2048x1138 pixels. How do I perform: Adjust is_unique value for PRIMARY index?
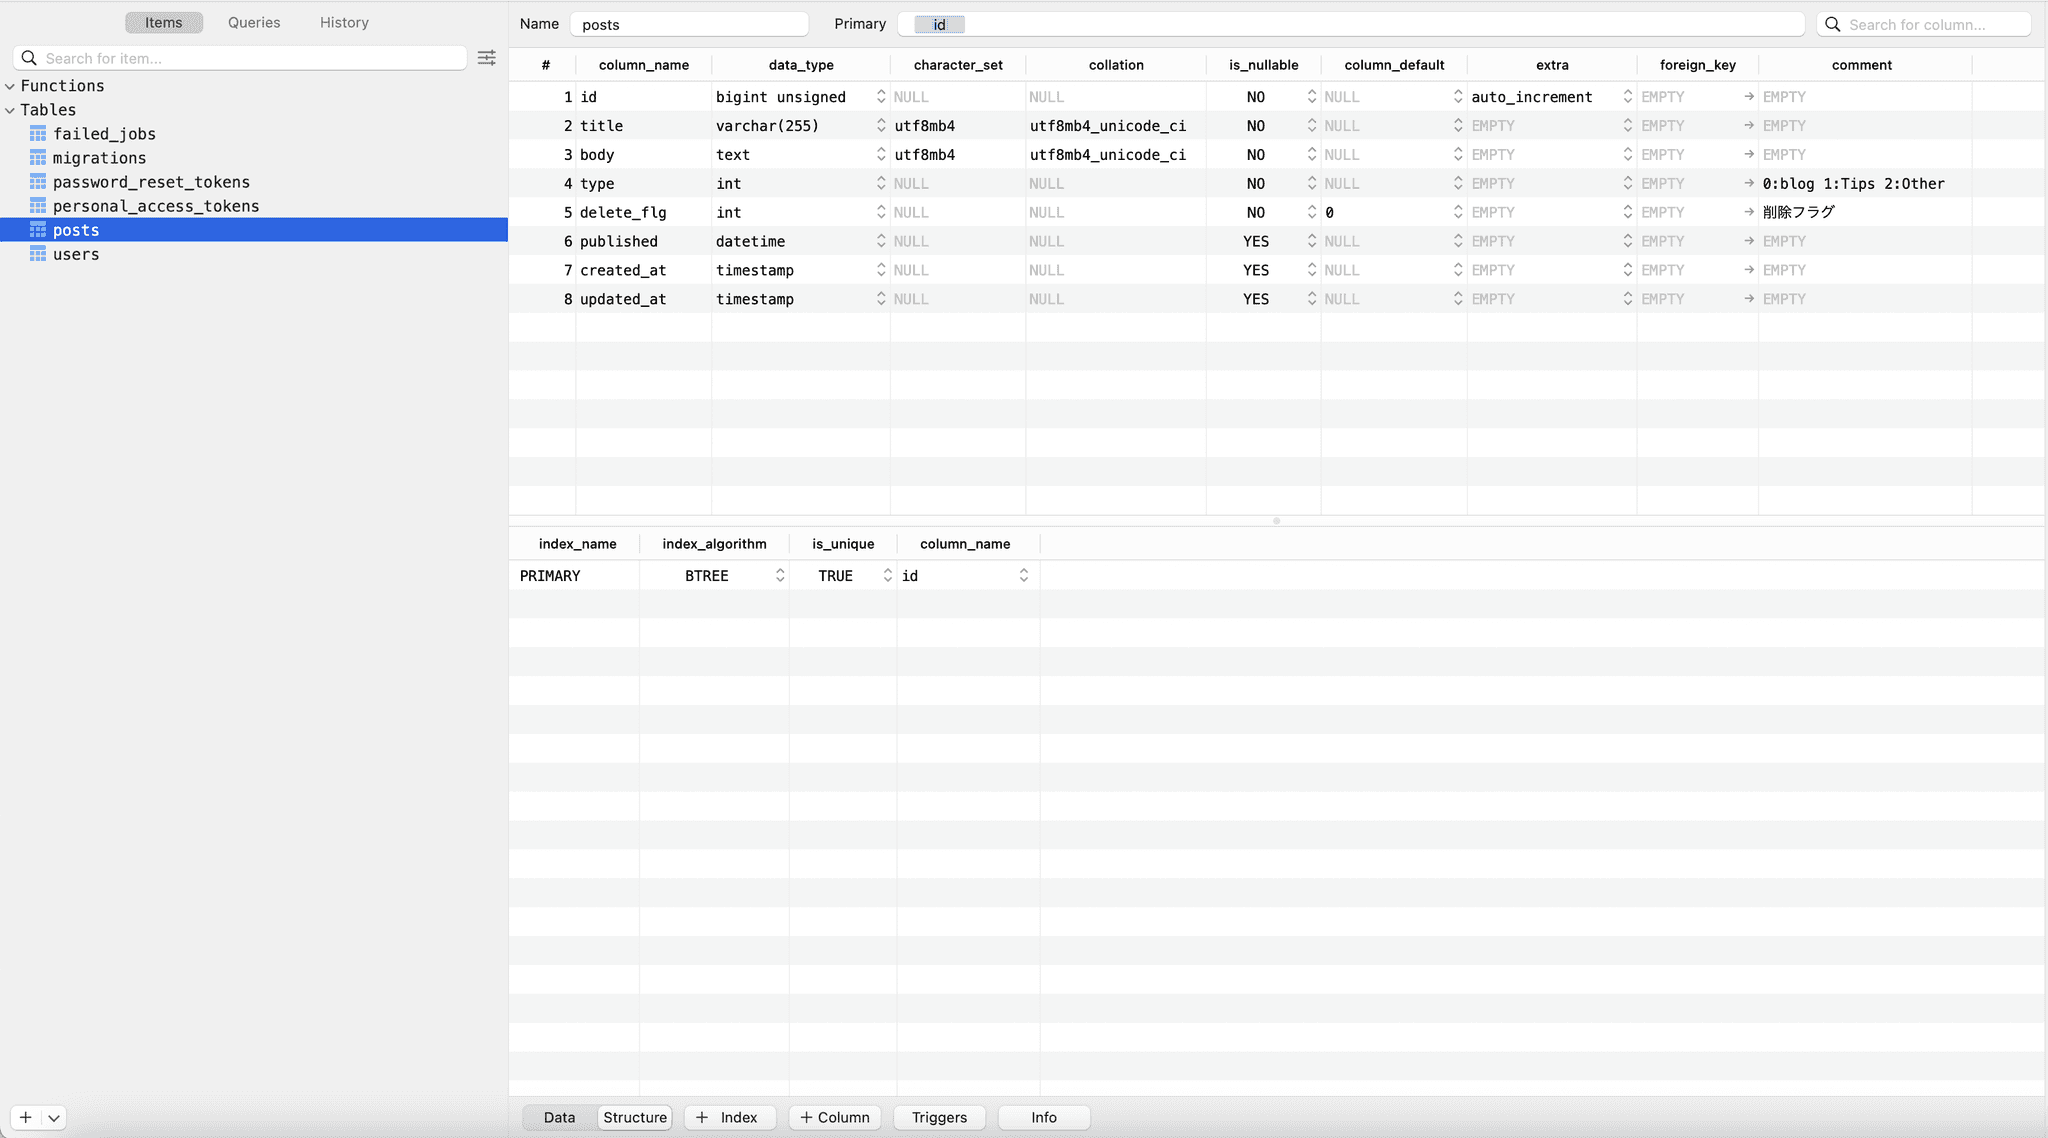tap(887, 575)
